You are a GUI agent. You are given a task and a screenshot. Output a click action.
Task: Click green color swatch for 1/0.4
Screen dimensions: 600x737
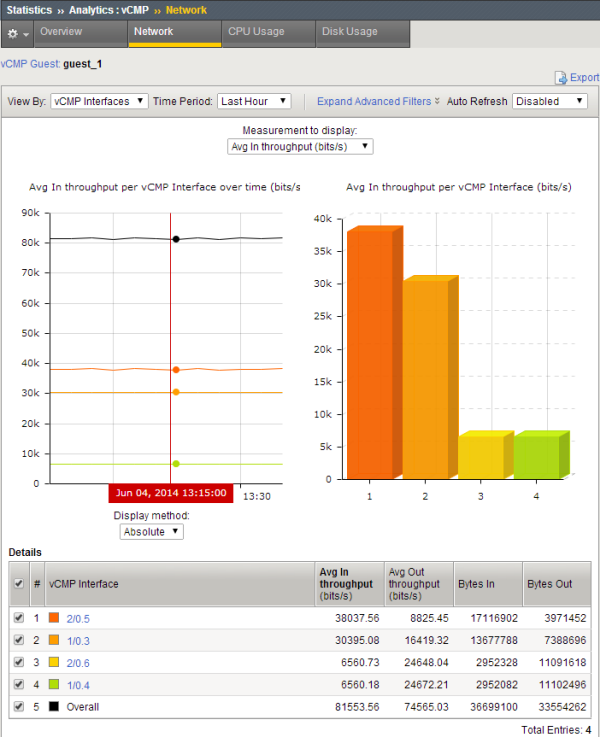tap(54, 684)
